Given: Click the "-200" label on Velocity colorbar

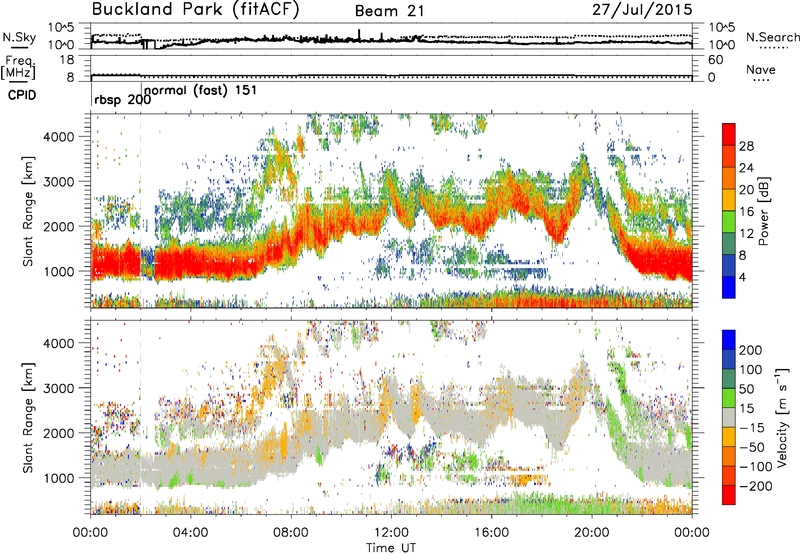Looking at the screenshot, I should click(755, 486).
